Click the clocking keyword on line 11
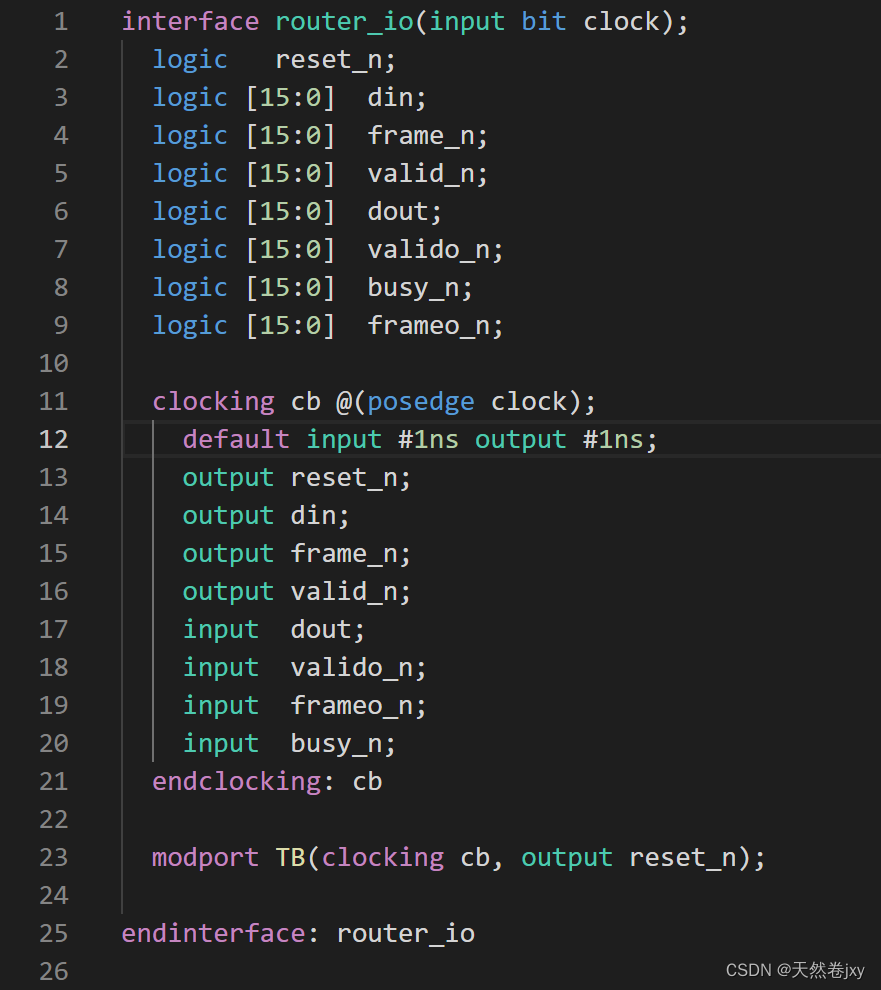 [213, 400]
